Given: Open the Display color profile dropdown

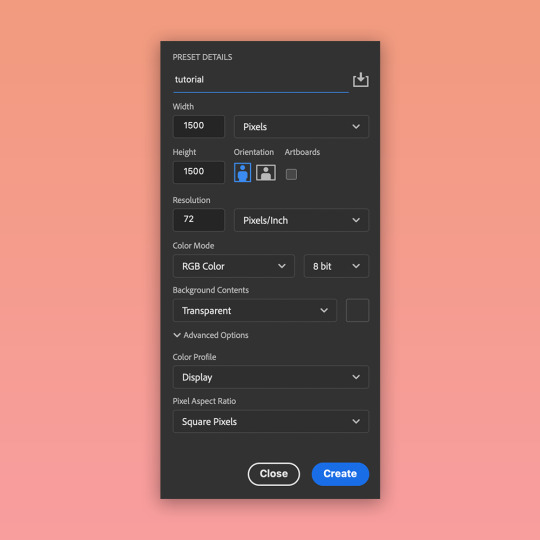Looking at the screenshot, I should coord(271,377).
